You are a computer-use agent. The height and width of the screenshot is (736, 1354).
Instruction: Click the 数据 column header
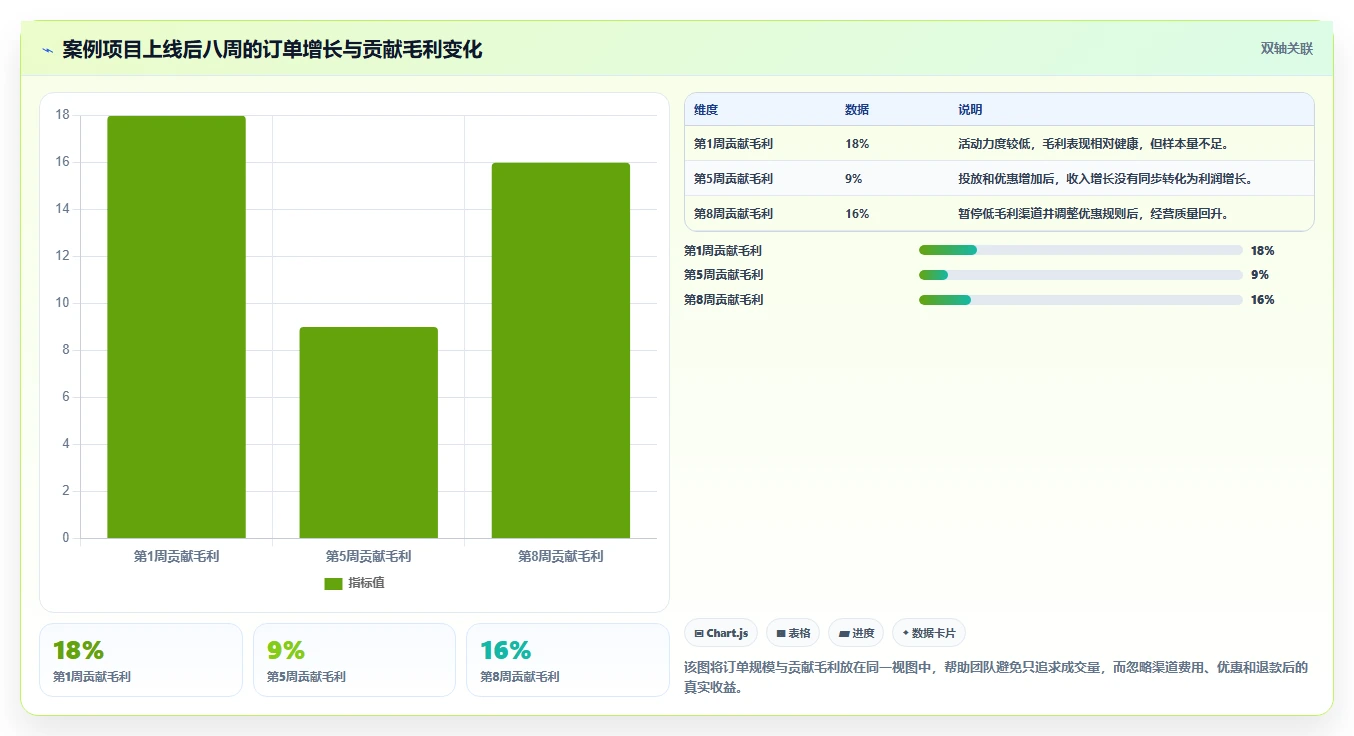(x=857, y=110)
